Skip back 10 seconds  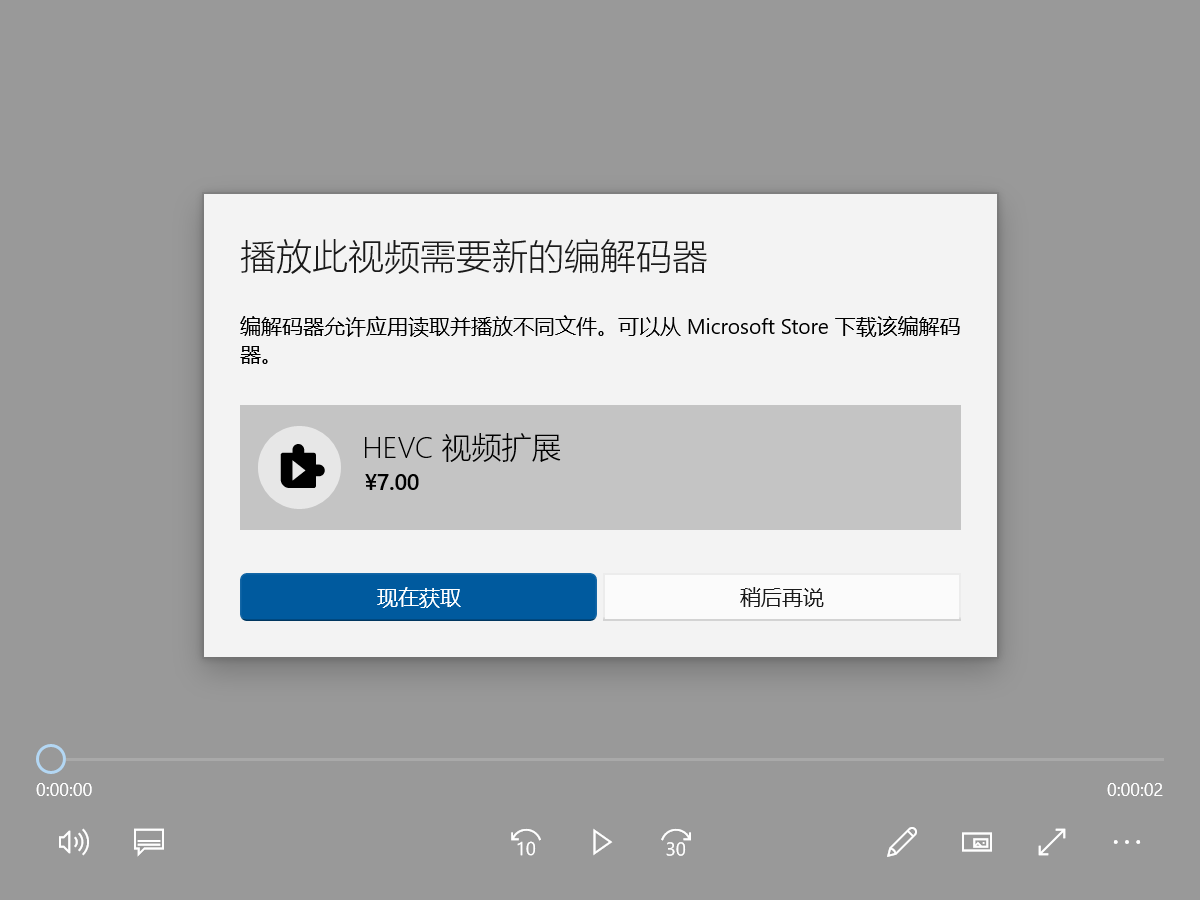click(526, 843)
